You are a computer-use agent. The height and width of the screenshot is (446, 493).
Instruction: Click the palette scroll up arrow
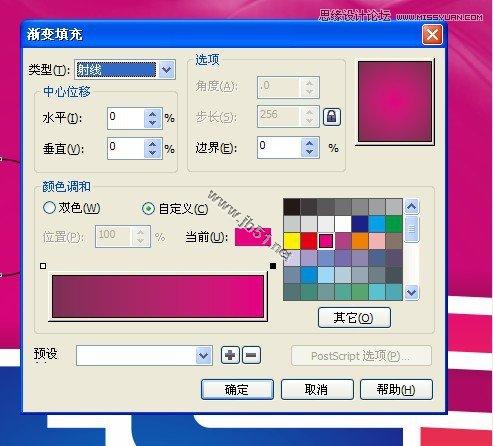pos(412,207)
